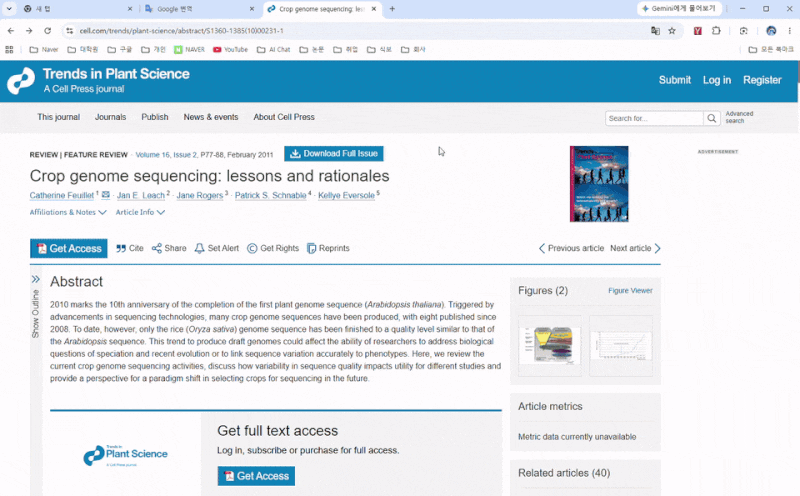This screenshot has width=800, height=496.
Task: Open the Chrome three-dot menu
Action: pyautogui.click(x=789, y=31)
